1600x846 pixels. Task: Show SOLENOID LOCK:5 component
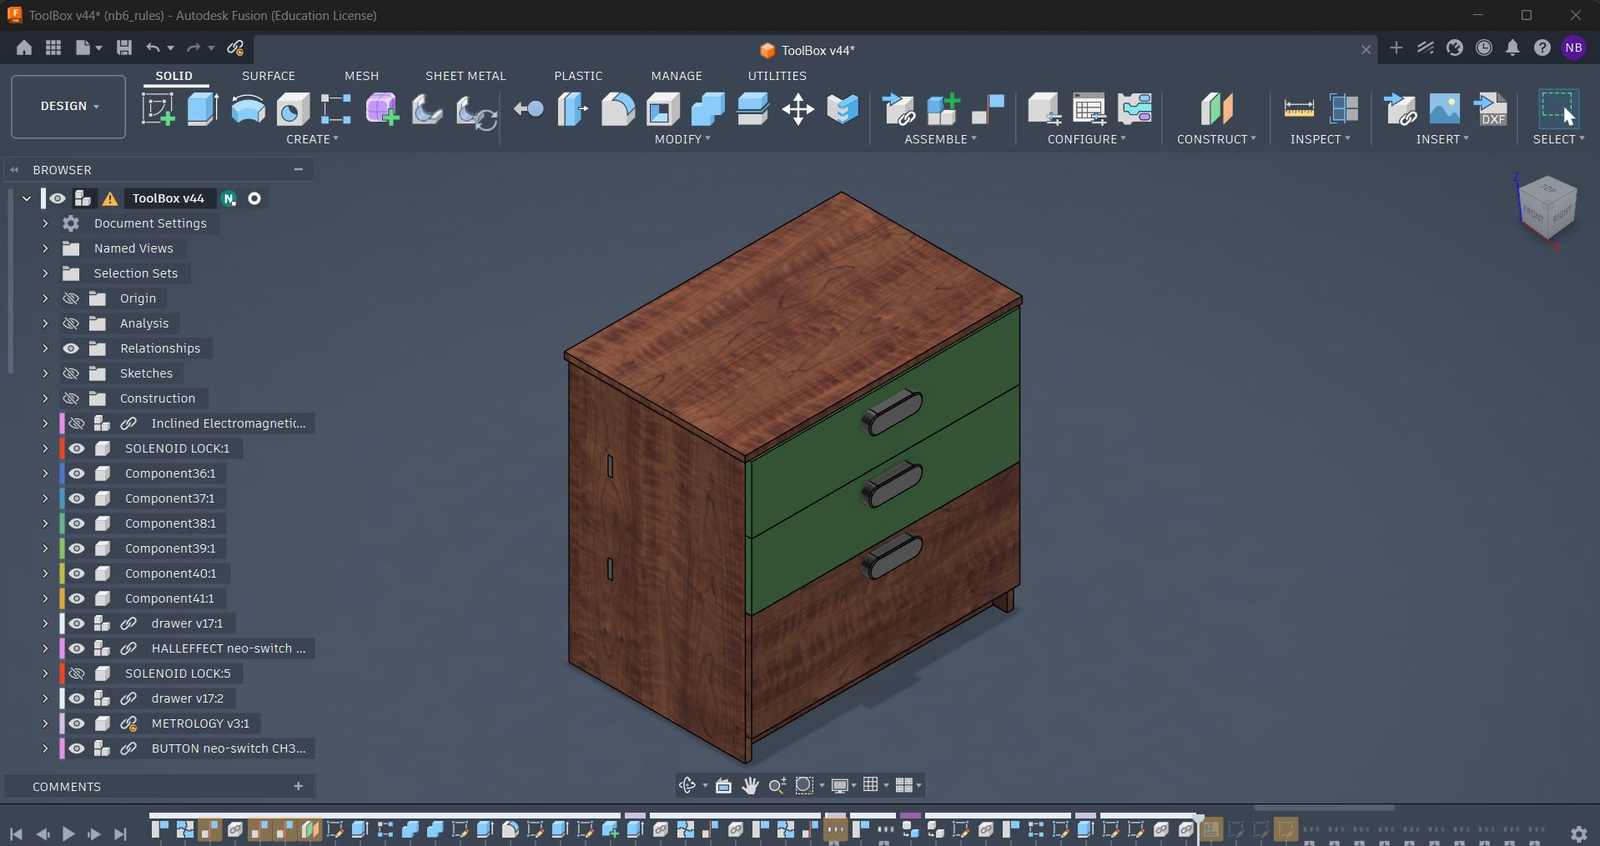pyautogui.click(x=77, y=673)
